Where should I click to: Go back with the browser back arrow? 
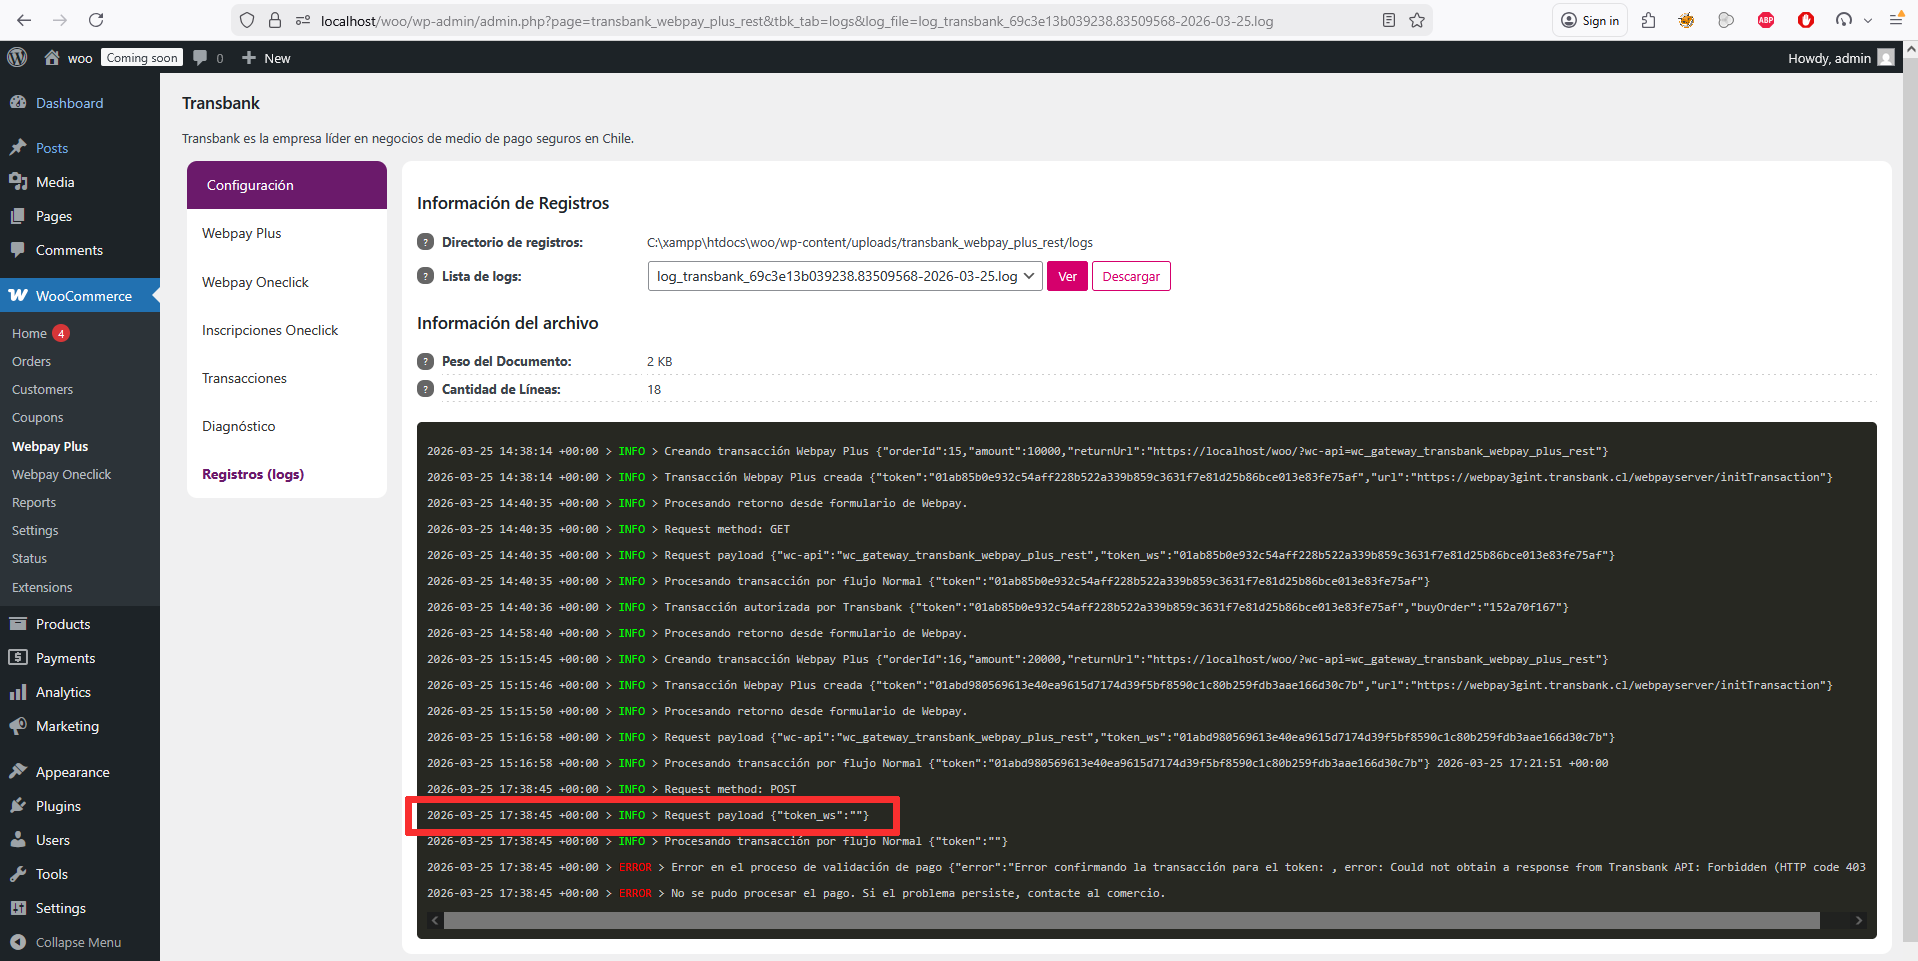(x=24, y=20)
